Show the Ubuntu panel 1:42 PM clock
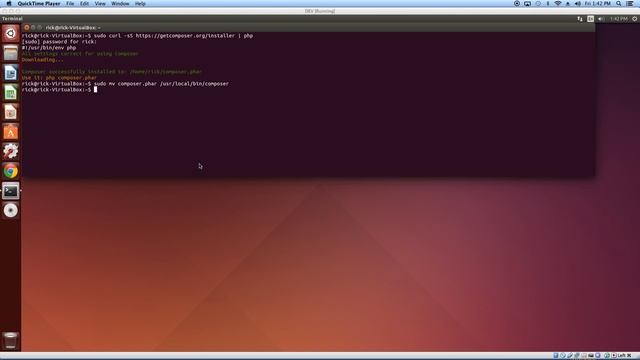The height and width of the screenshot is (360, 640). click(x=619, y=19)
